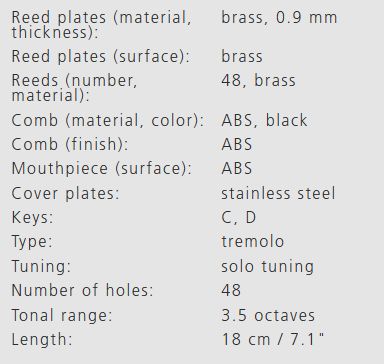Select the '48, brass' reeds value

(258, 81)
